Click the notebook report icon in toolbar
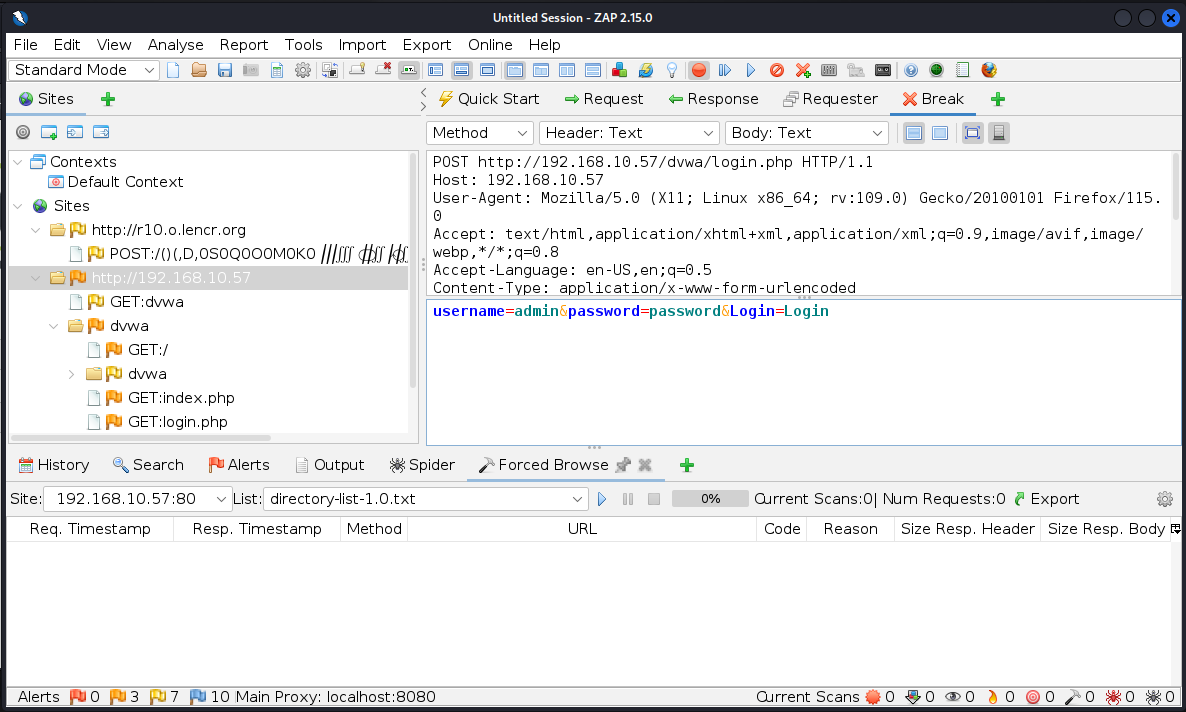 (x=962, y=70)
